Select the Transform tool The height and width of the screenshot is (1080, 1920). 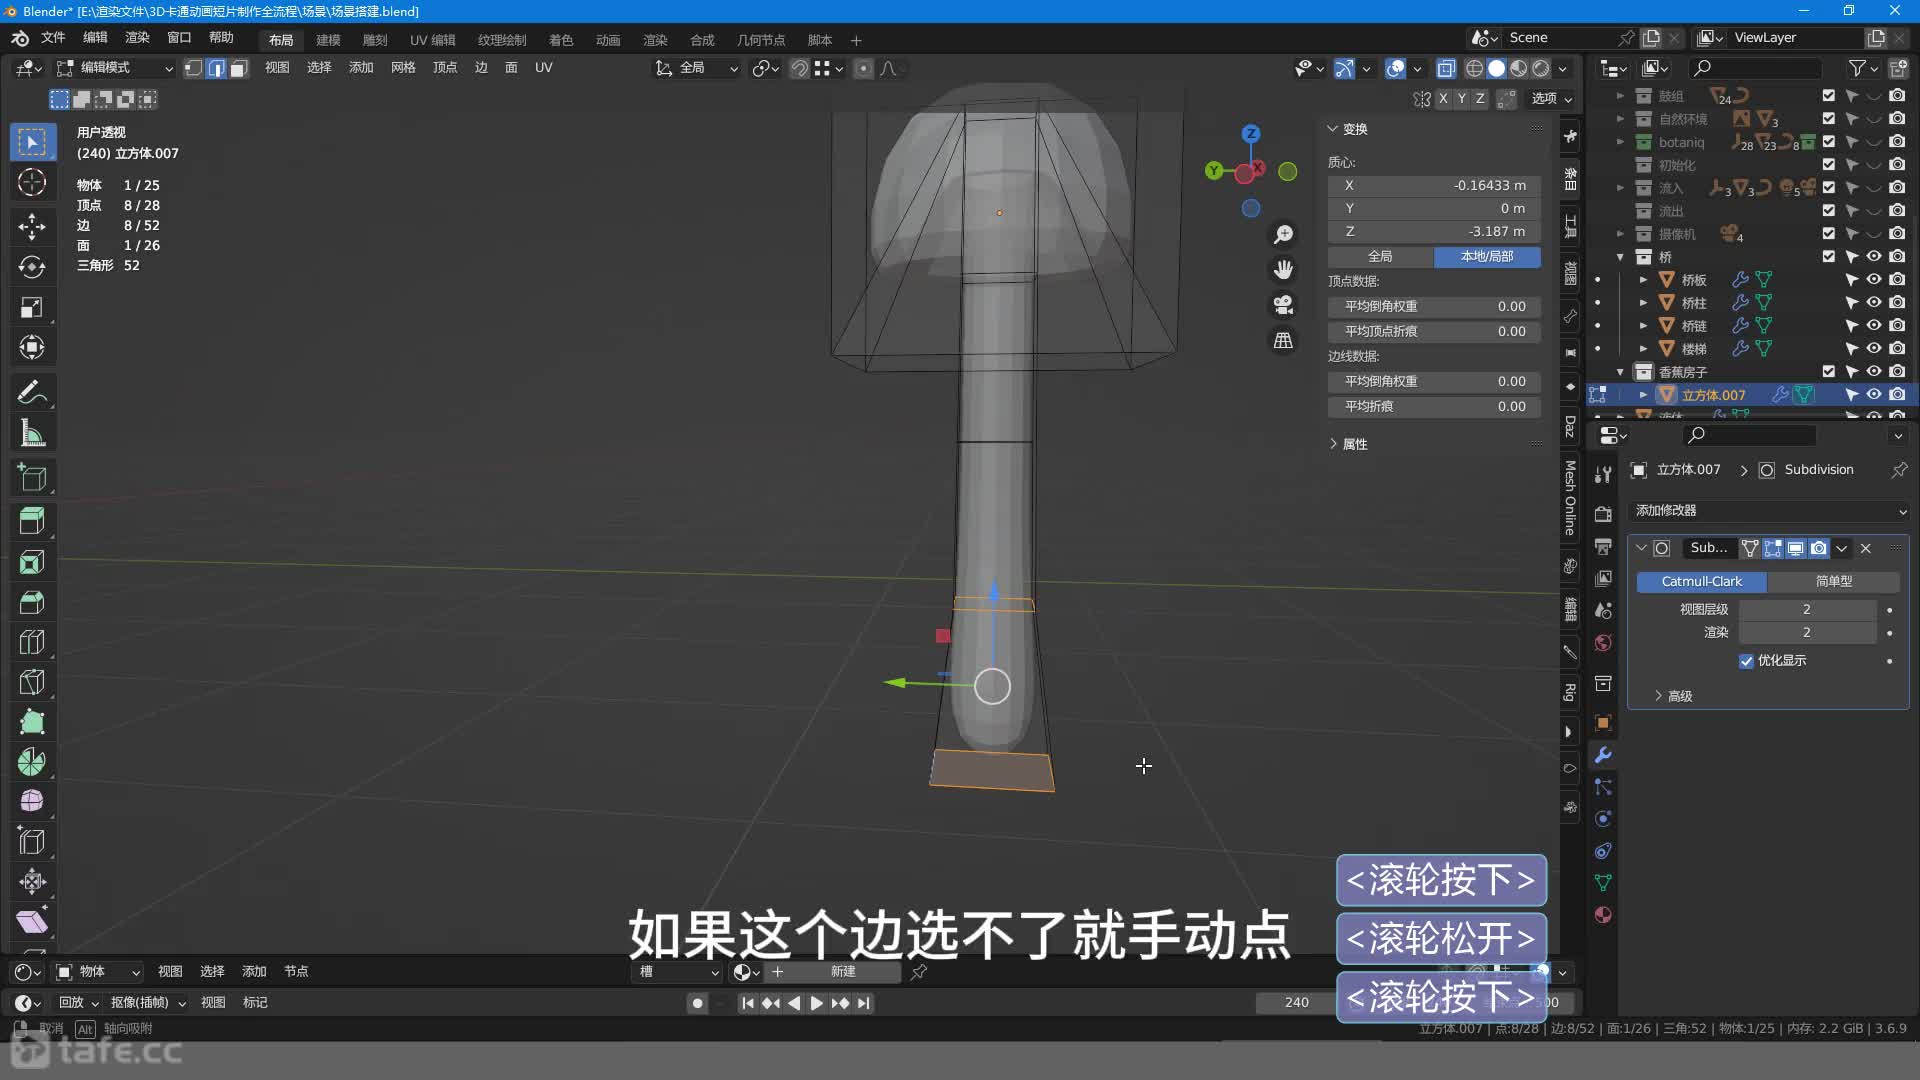32,347
